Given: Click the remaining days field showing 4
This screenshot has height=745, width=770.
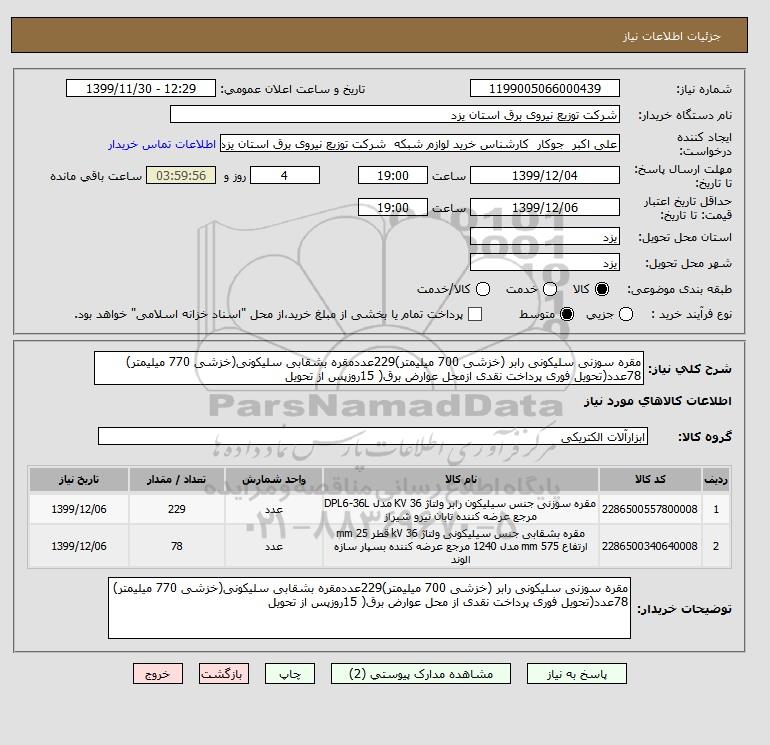Looking at the screenshot, I should pos(285,175).
